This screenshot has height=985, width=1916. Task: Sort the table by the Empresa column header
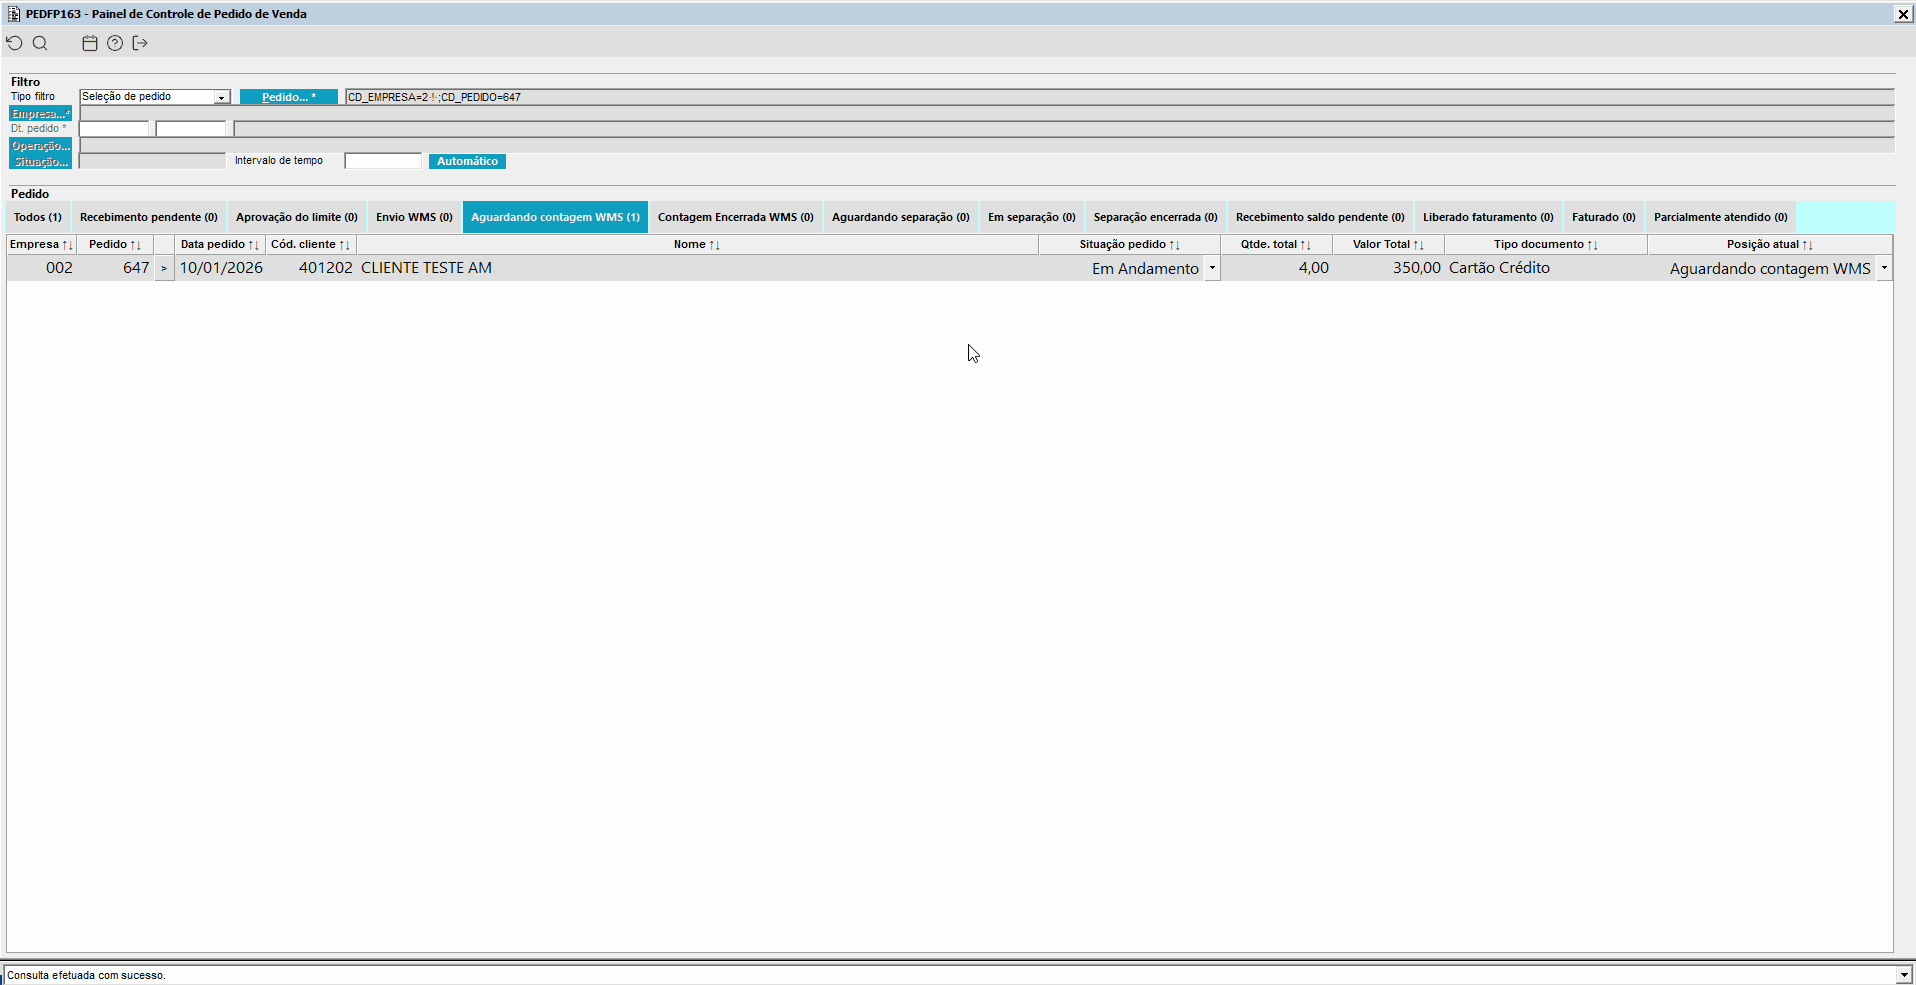[x=41, y=245]
